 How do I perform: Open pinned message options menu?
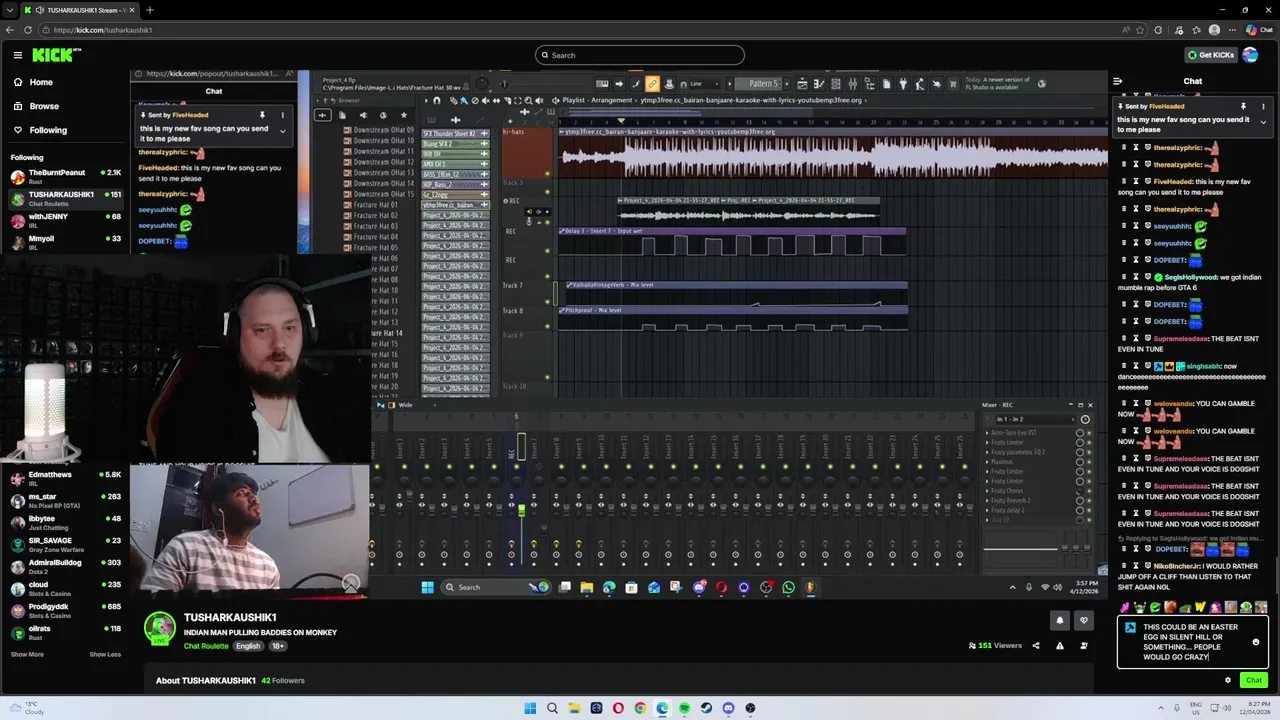(x=1263, y=106)
